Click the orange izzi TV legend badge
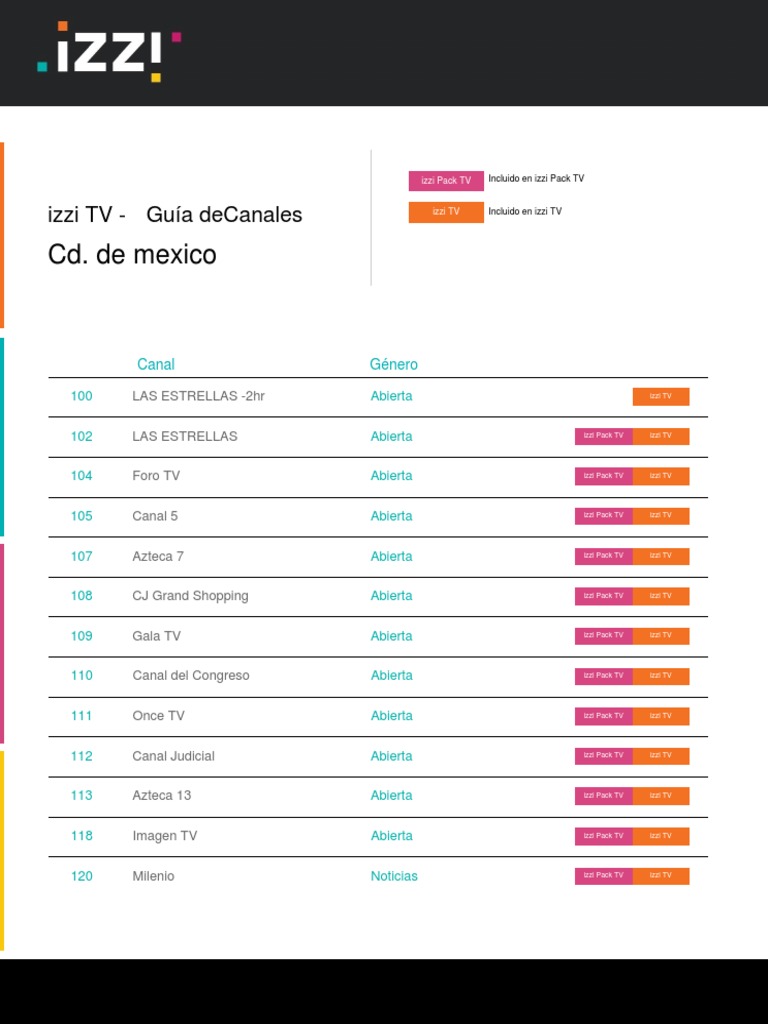 coord(446,212)
